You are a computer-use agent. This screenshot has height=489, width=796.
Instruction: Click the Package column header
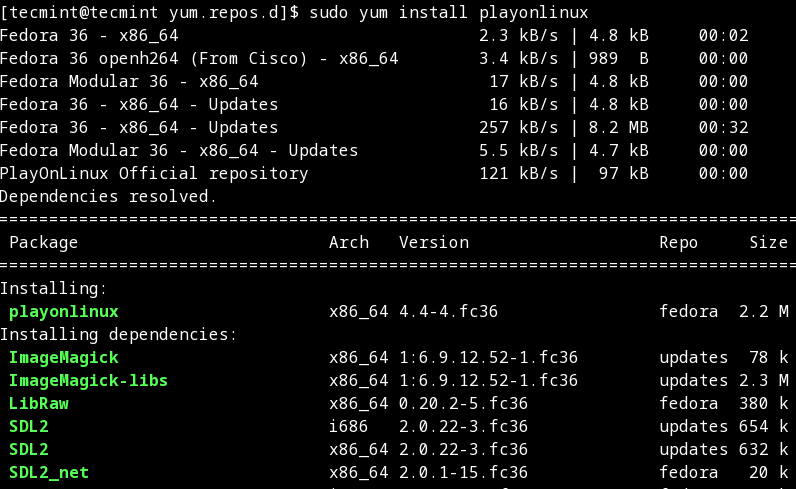[x=44, y=242]
